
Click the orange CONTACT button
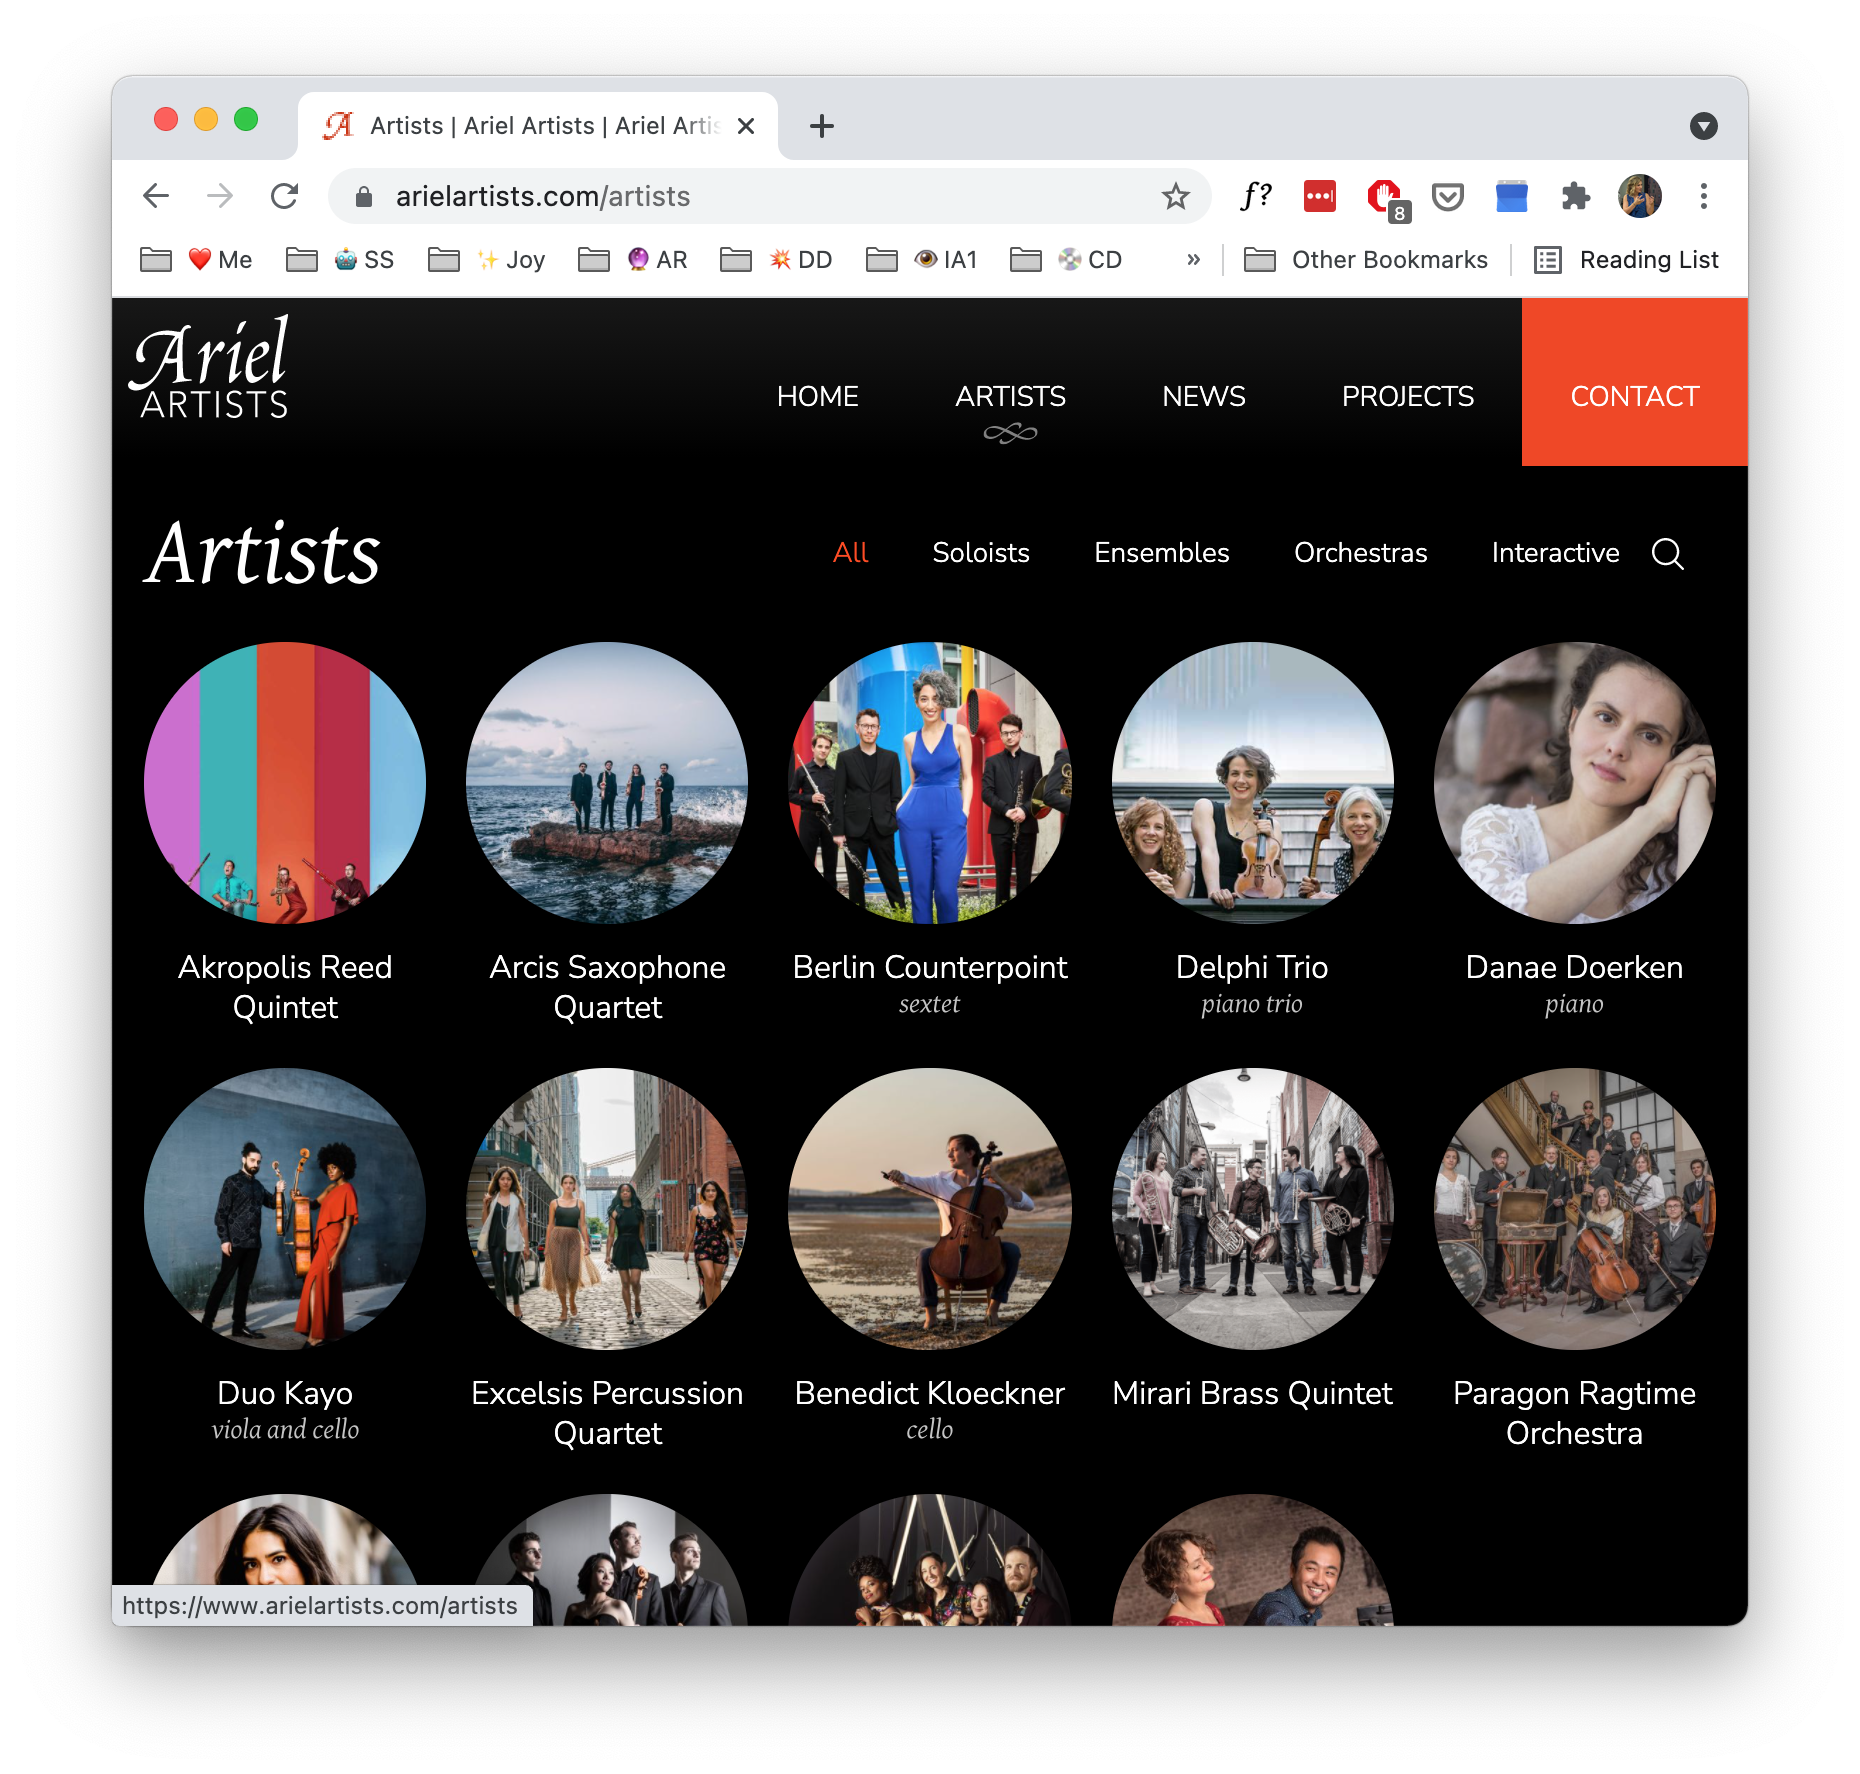click(x=1635, y=382)
